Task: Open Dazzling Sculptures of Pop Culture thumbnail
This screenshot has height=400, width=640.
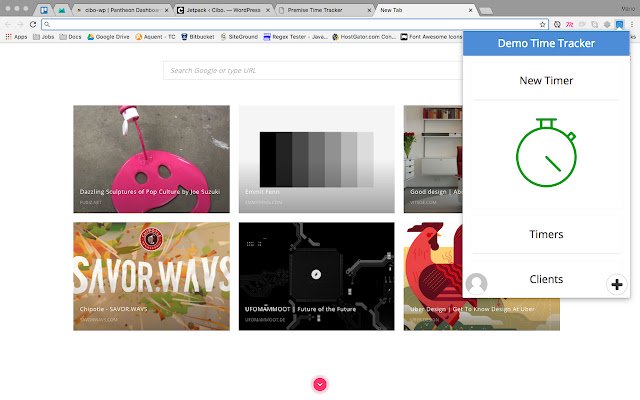Action: (151, 159)
